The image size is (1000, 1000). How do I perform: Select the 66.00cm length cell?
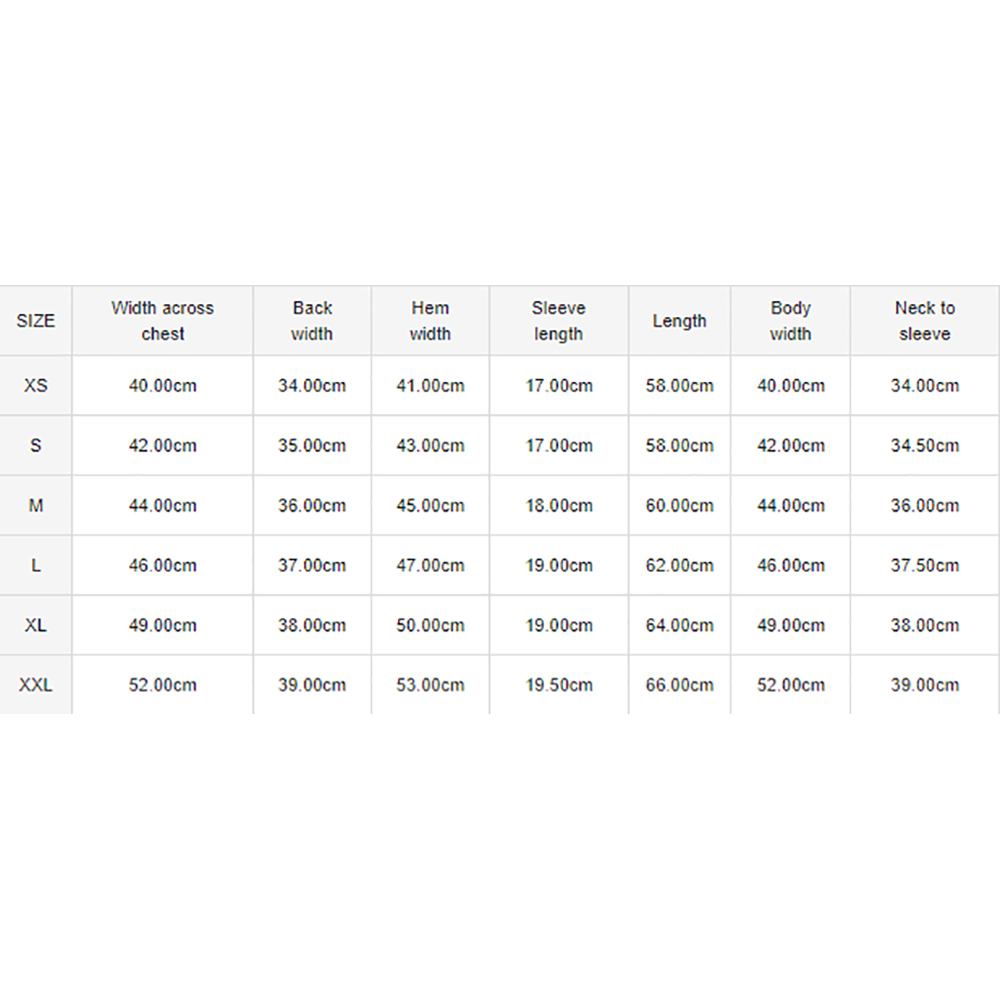pos(679,685)
